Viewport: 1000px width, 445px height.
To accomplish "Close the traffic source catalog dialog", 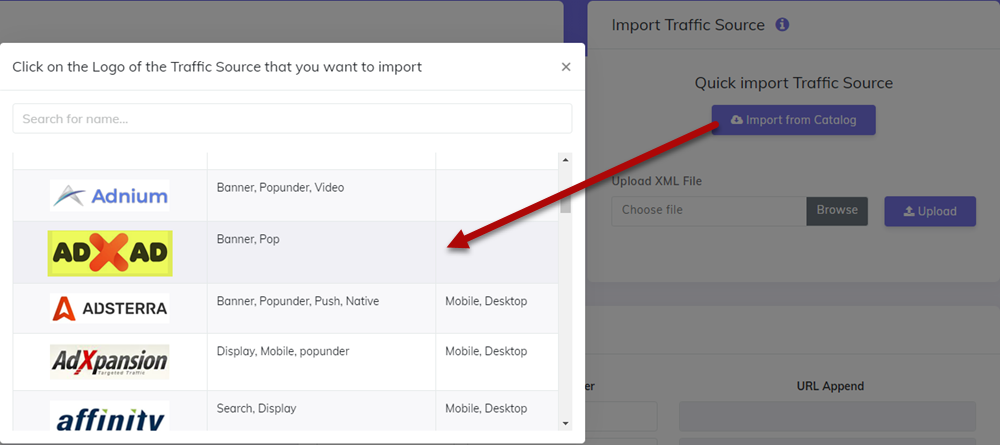I will click(566, 67).
